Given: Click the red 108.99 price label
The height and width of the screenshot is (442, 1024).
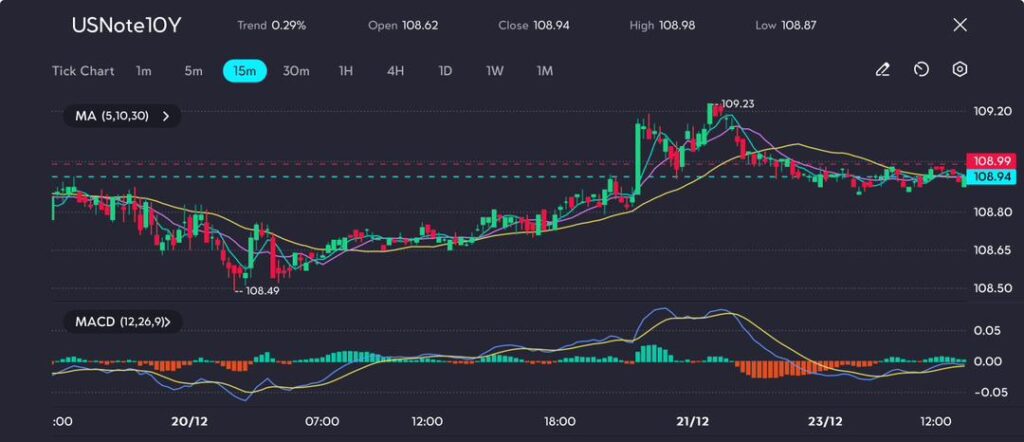Looking at the screenshot, I should tap(989, 161).
